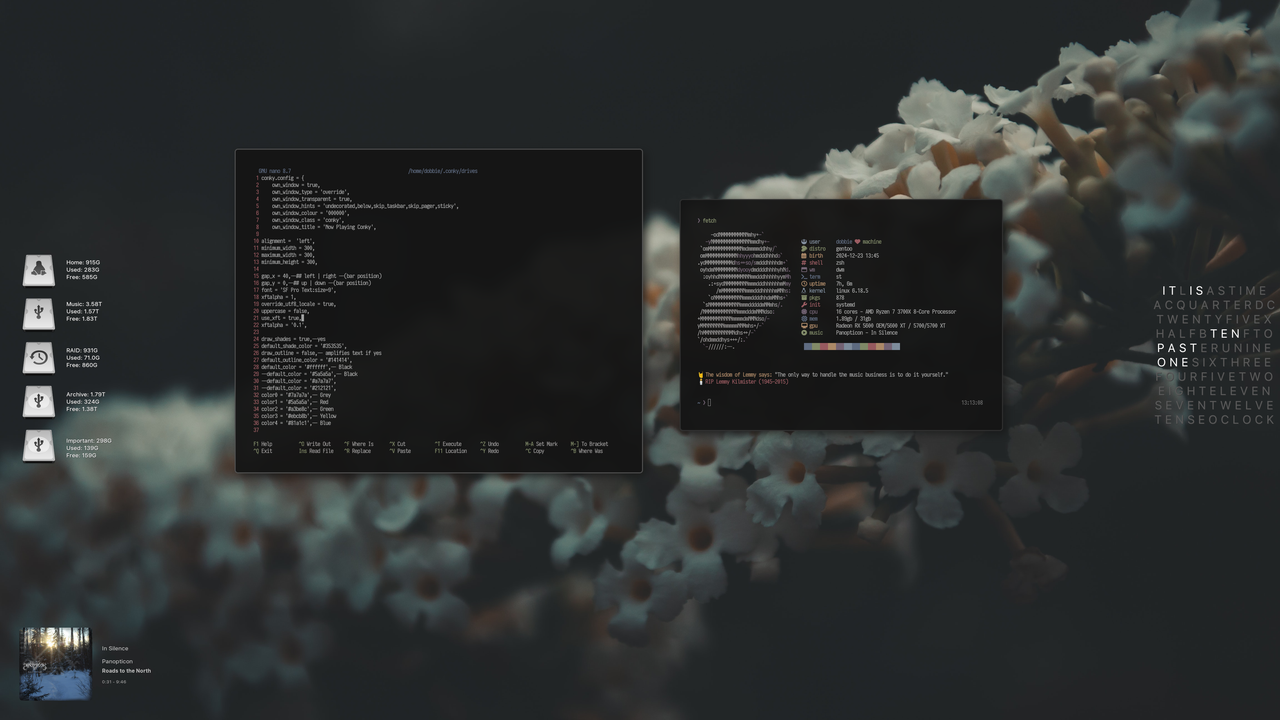Click the USB icon on the Music drive

(x=39, y=312)
